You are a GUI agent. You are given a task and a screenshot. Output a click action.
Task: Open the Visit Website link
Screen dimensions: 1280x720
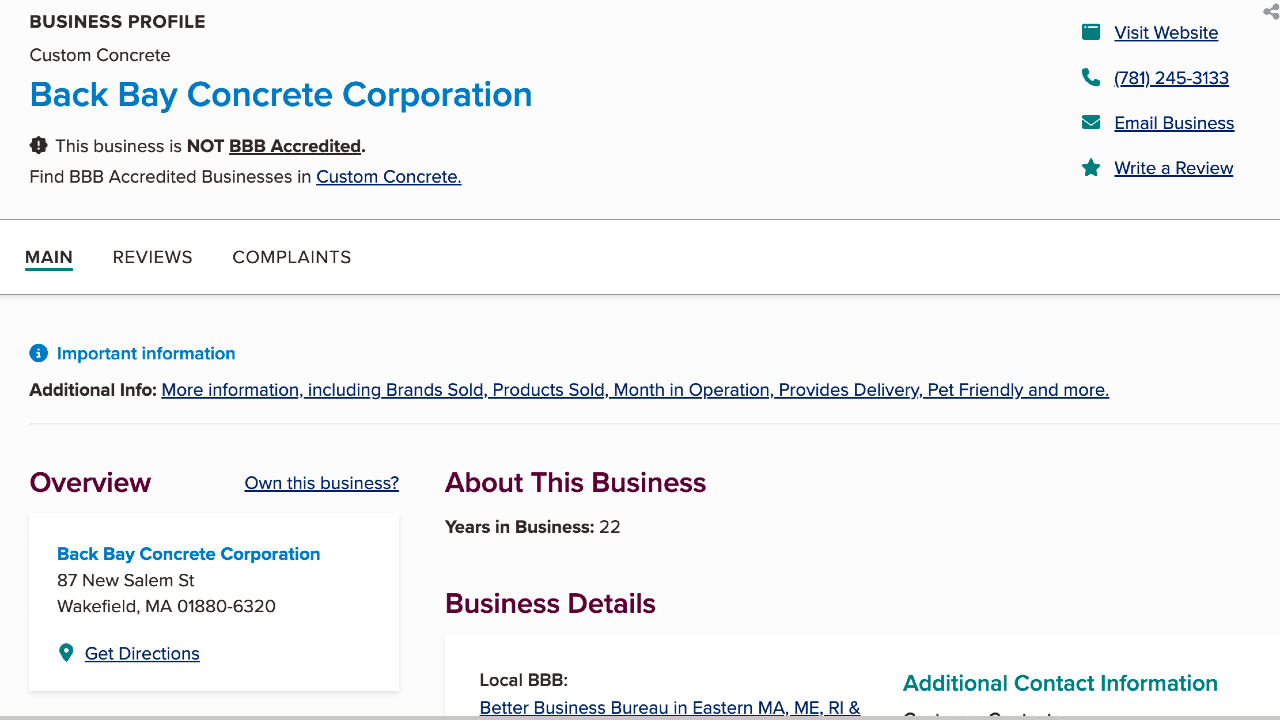(x=1166, y=32)
